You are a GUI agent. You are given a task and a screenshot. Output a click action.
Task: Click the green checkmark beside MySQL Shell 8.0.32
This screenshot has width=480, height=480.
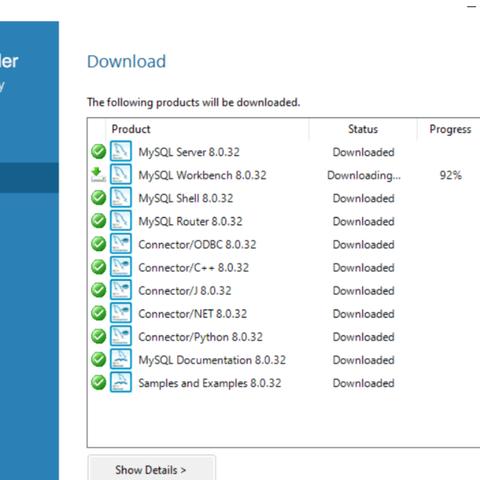tap(99, 198)
